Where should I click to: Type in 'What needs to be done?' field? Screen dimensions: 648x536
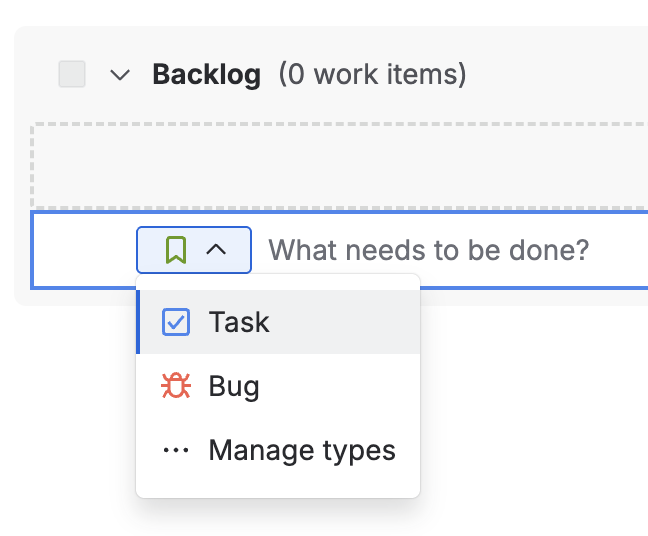pyautogui.click(x=428, y=250)
